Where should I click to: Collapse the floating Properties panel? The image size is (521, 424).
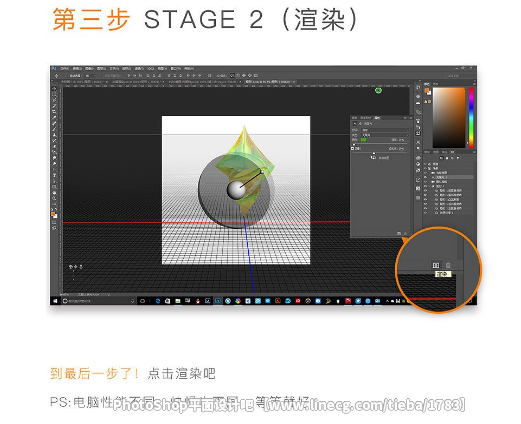click(x=405, y=118)
